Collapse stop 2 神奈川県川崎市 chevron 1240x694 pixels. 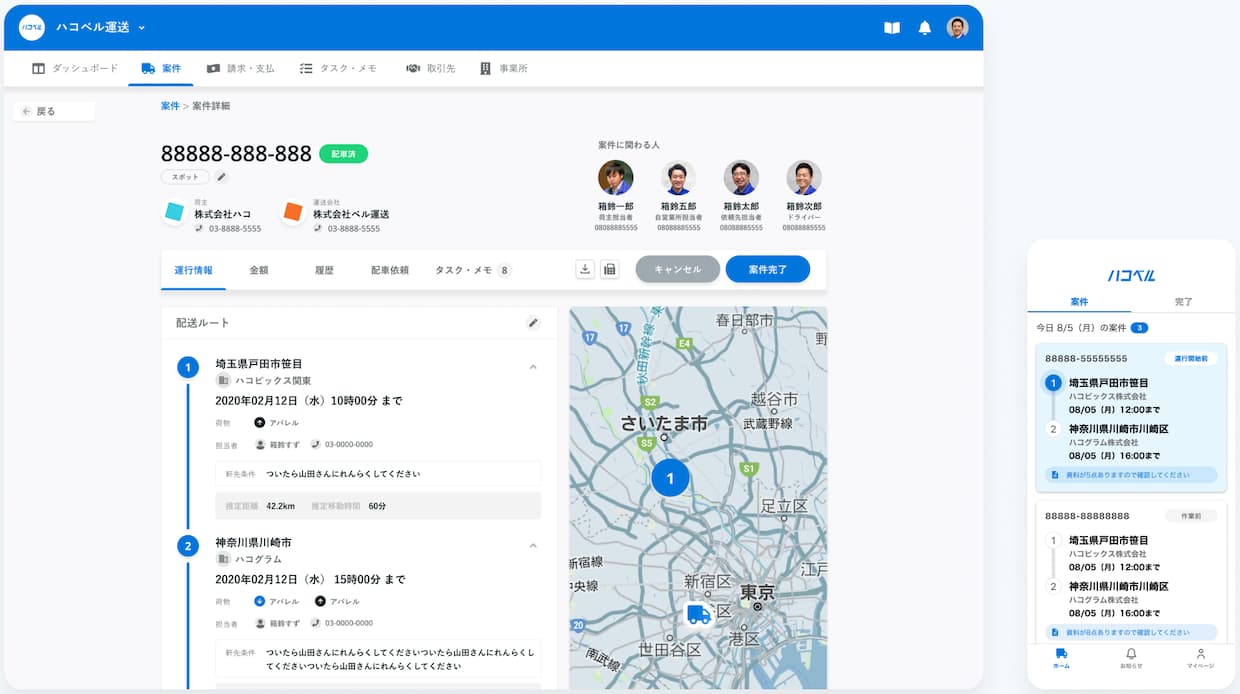[x=533, y=545]
